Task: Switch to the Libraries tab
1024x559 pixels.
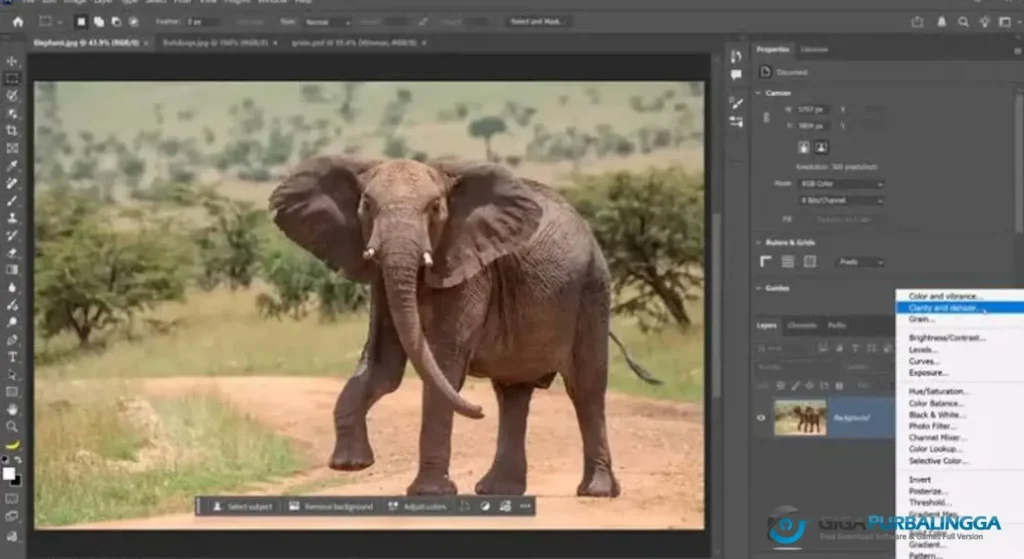Action: (814, 50)
